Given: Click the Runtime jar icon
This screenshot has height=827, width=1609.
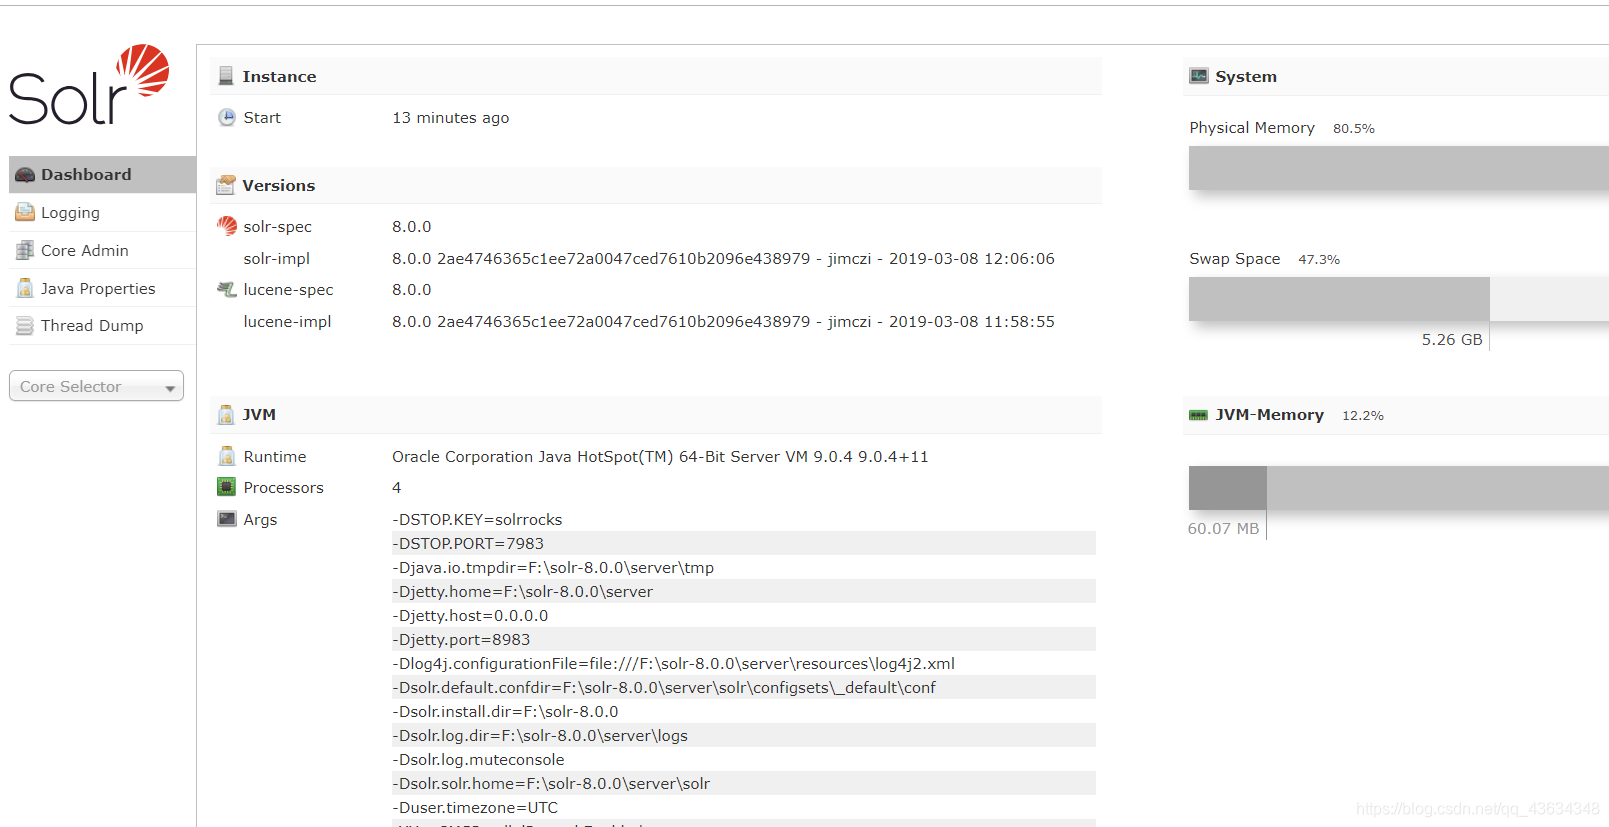Looking at the screenshot, I should tap(227, 456).
